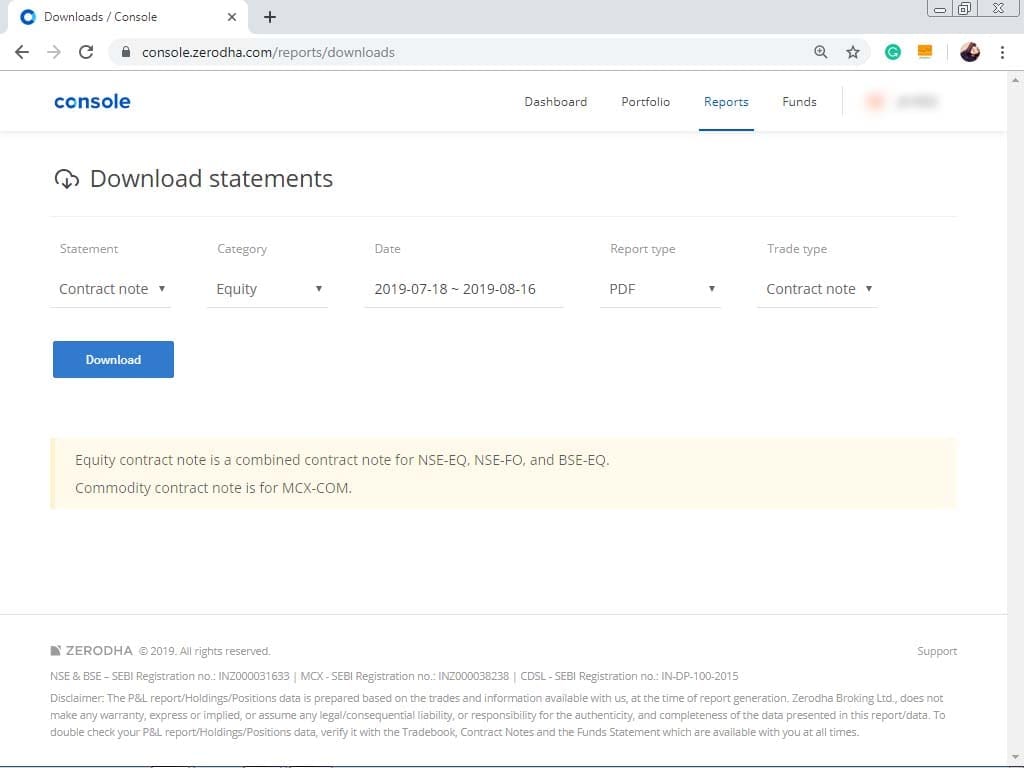
Task: Open a new browser tab
Action: click(x=270, y=17)
